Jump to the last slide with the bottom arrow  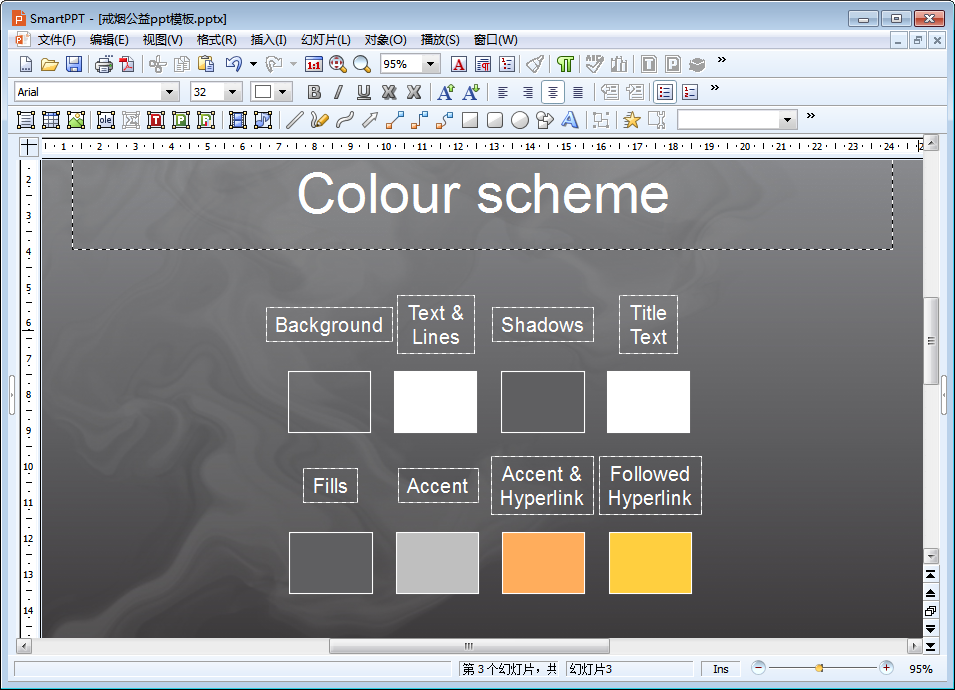coord(931,646)
